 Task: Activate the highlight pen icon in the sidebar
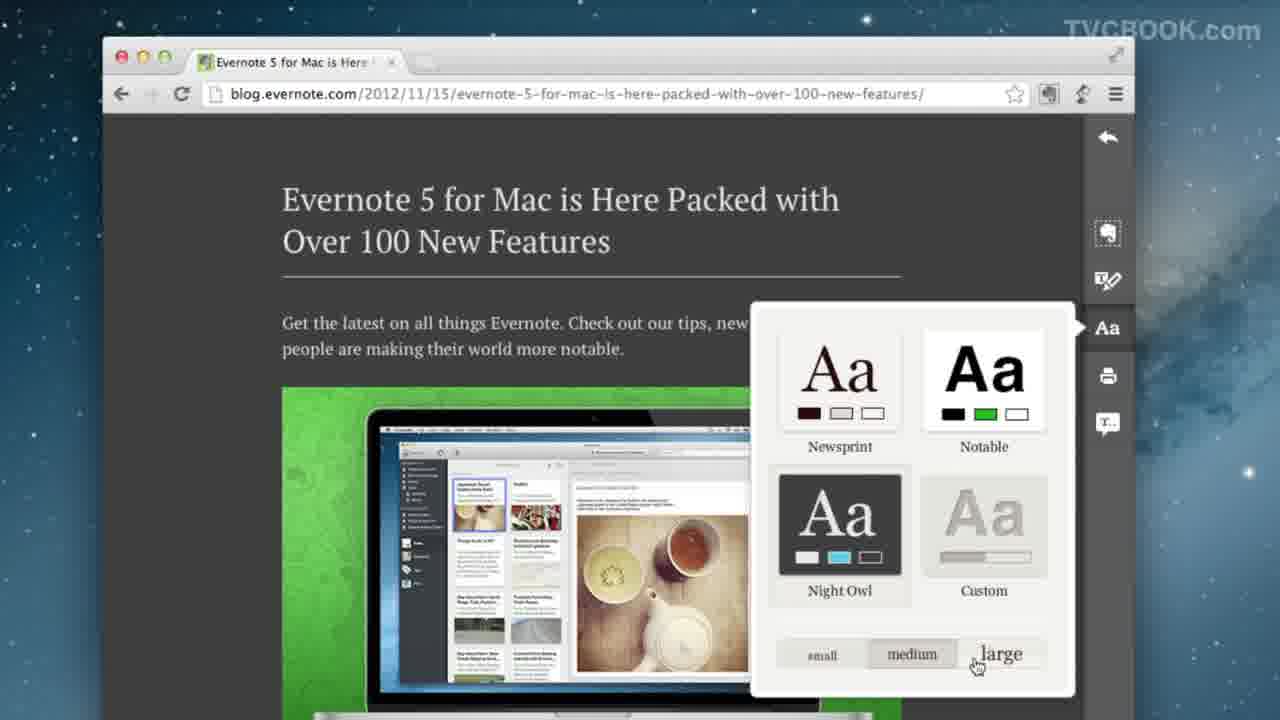pyautogui.click(x=1108, y=281)
